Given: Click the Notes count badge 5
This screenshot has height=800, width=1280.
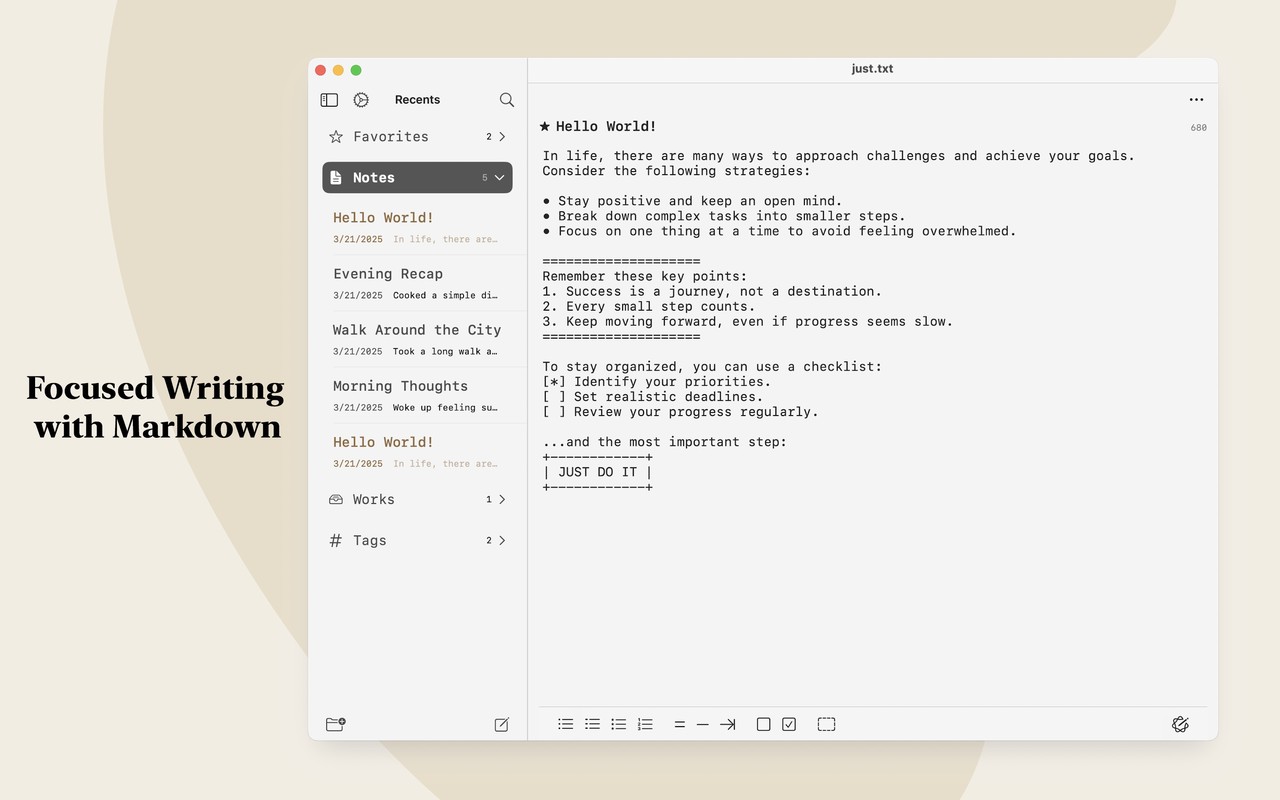Looking at the screenshot, I should coord(485,178).
